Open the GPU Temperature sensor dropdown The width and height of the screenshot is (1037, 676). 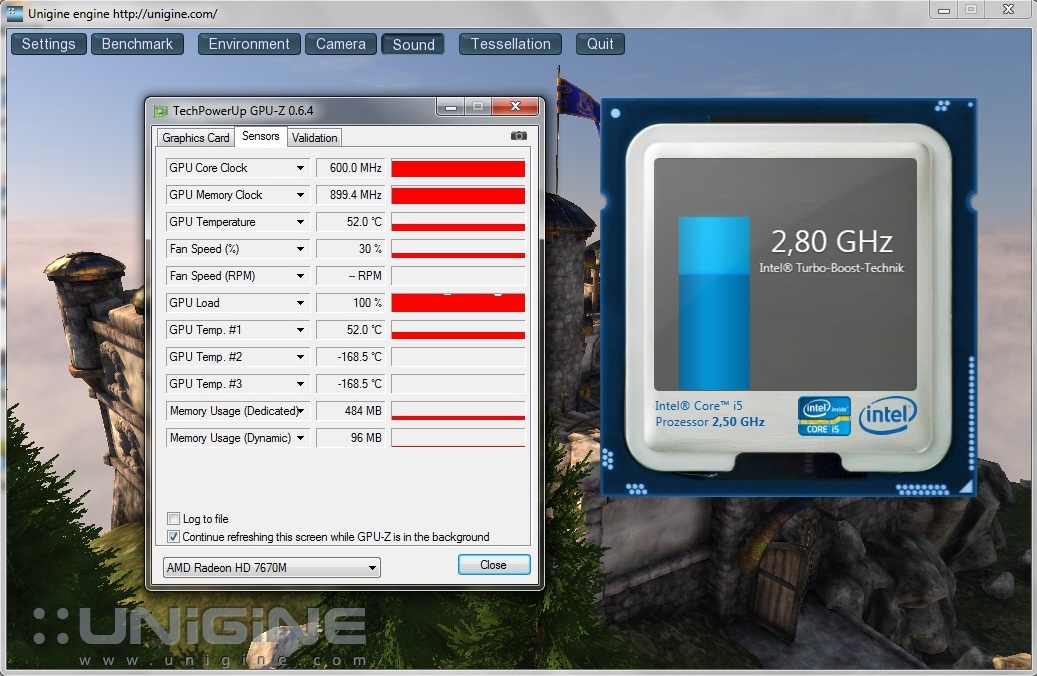point(300,222)
